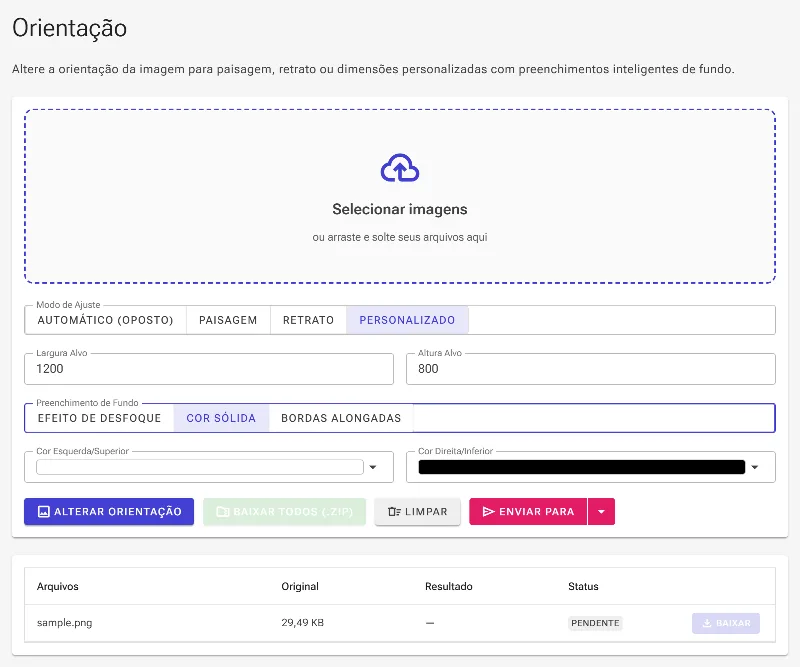Choose Bordas Alongadas background fill

(341, 418)
